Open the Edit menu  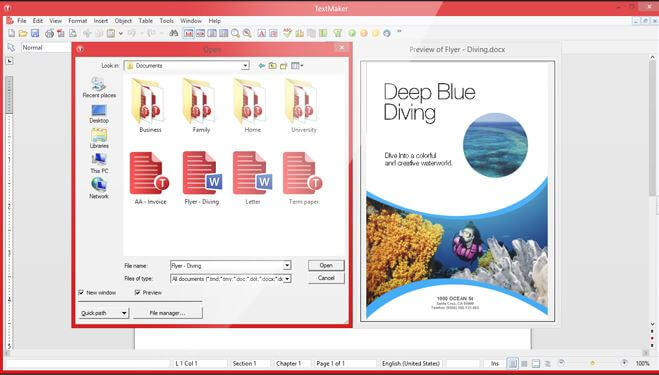pos(38,21)
